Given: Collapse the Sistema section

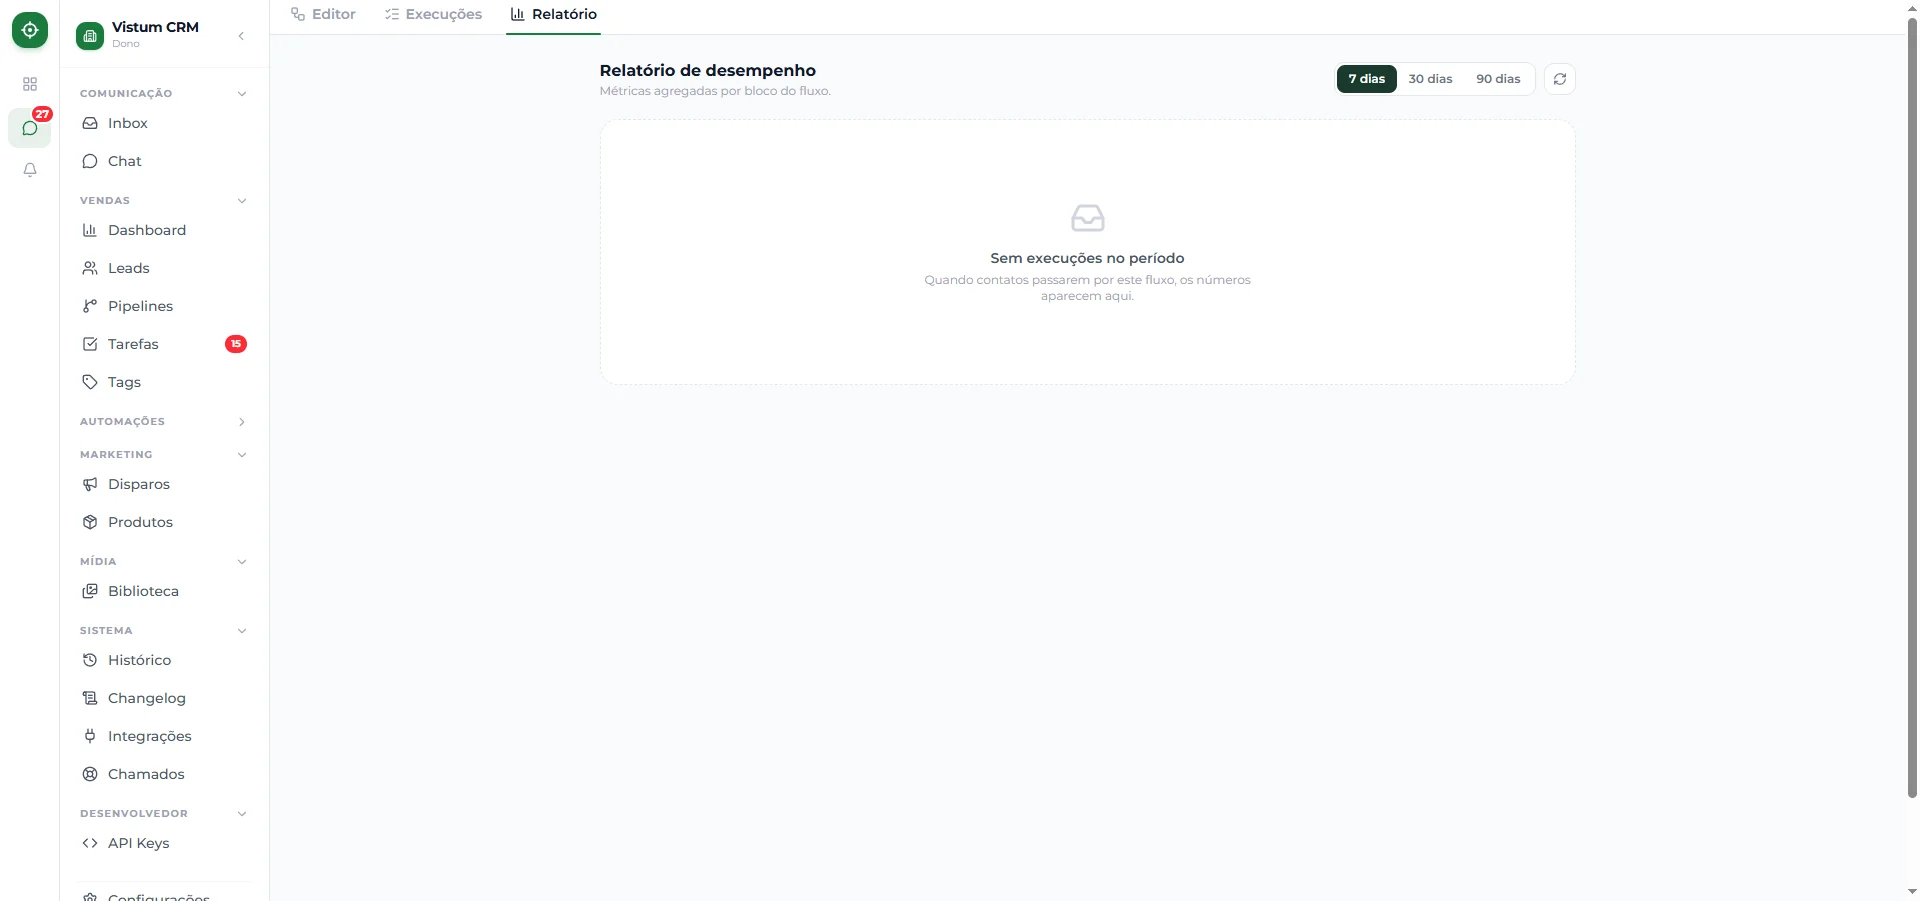Looking at the screenshot, I should [x=241, y=630].
